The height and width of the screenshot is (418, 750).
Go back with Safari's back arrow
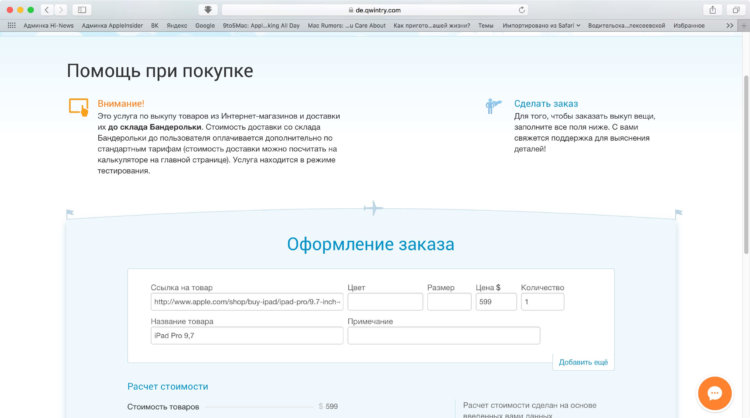pyautogui.click(x=47, y=10)
